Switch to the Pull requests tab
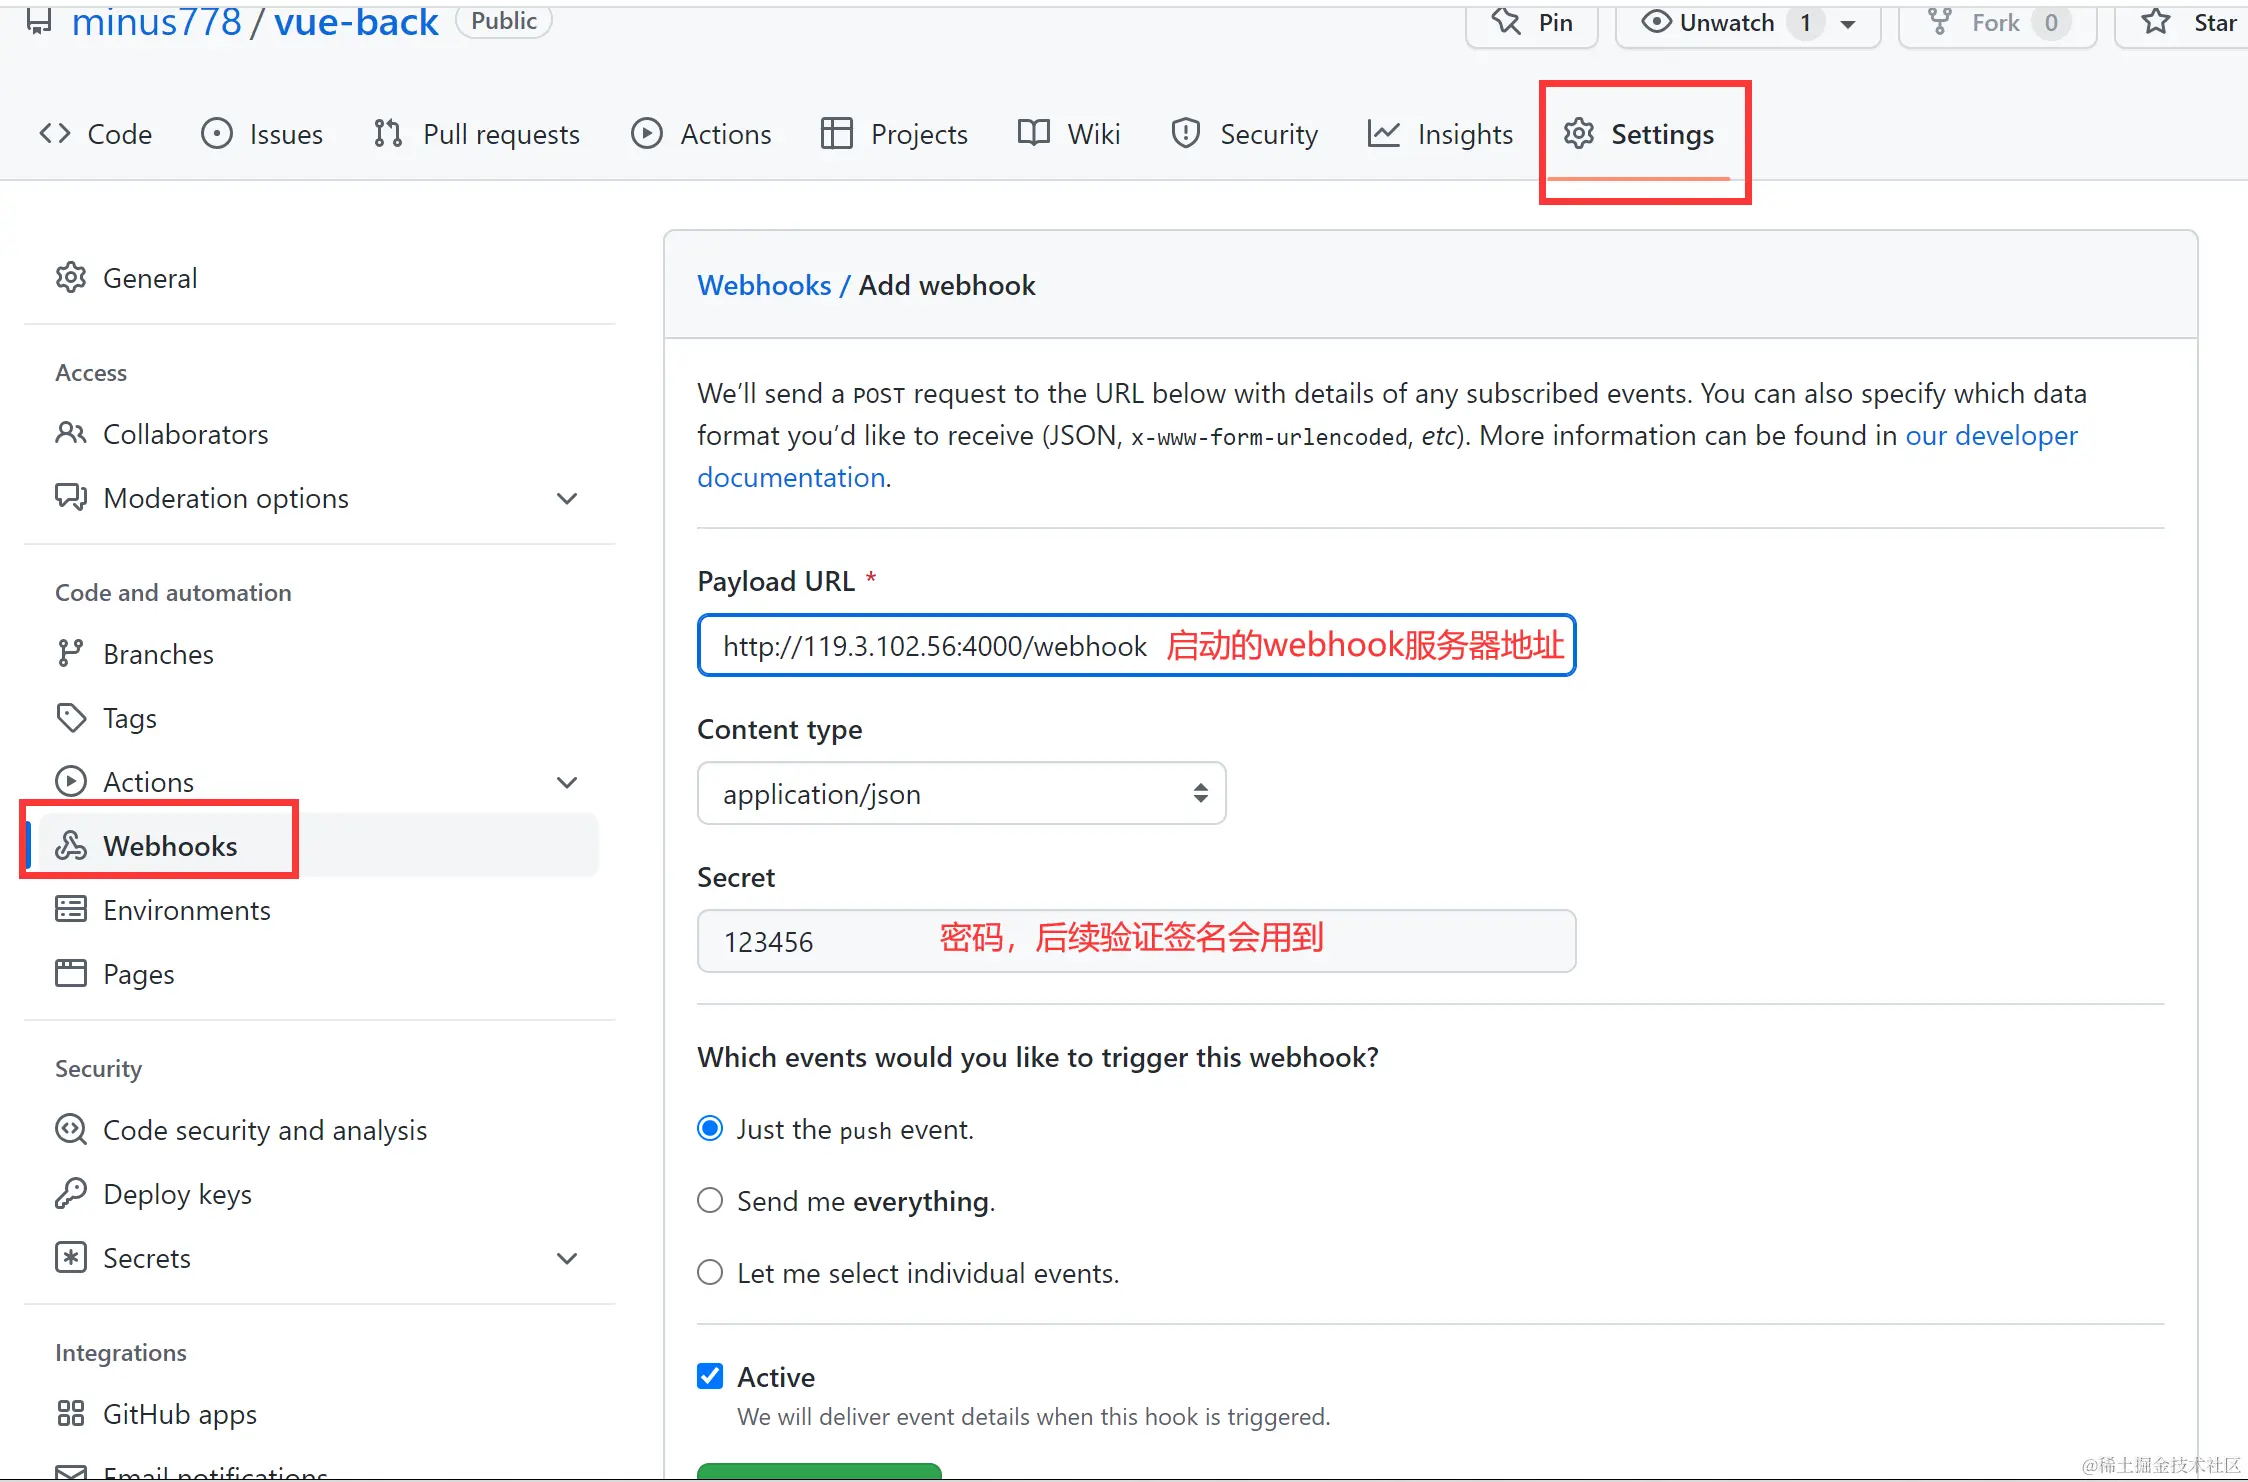 point(476,134)
